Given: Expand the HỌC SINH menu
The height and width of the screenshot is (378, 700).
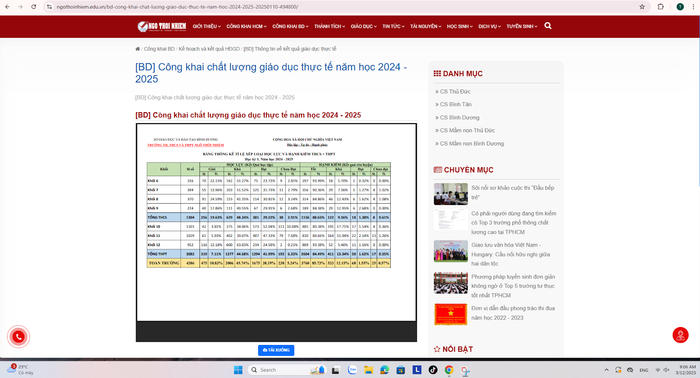Looking at the screenshot, I should click(x=459, y=26).
